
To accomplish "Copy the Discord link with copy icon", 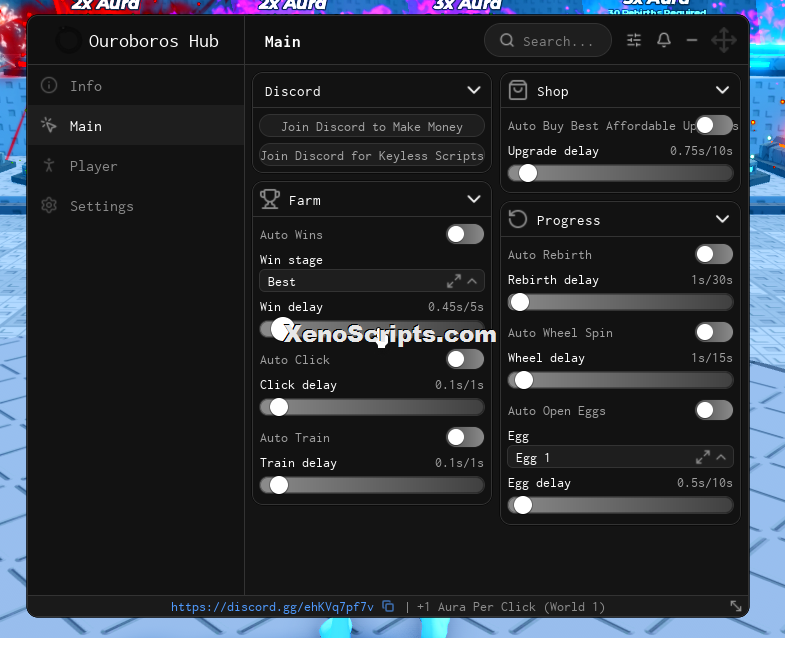I will click(388, 606).
